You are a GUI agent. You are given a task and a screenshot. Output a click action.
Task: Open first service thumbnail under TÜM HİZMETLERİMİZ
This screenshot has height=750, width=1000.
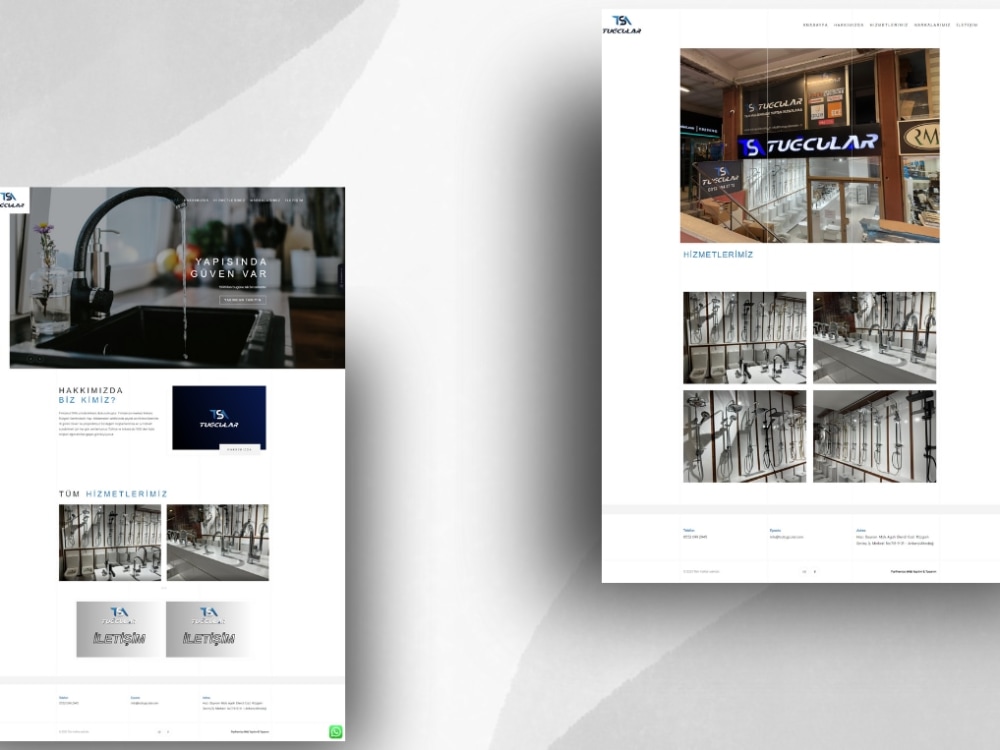tap(110, 542)
